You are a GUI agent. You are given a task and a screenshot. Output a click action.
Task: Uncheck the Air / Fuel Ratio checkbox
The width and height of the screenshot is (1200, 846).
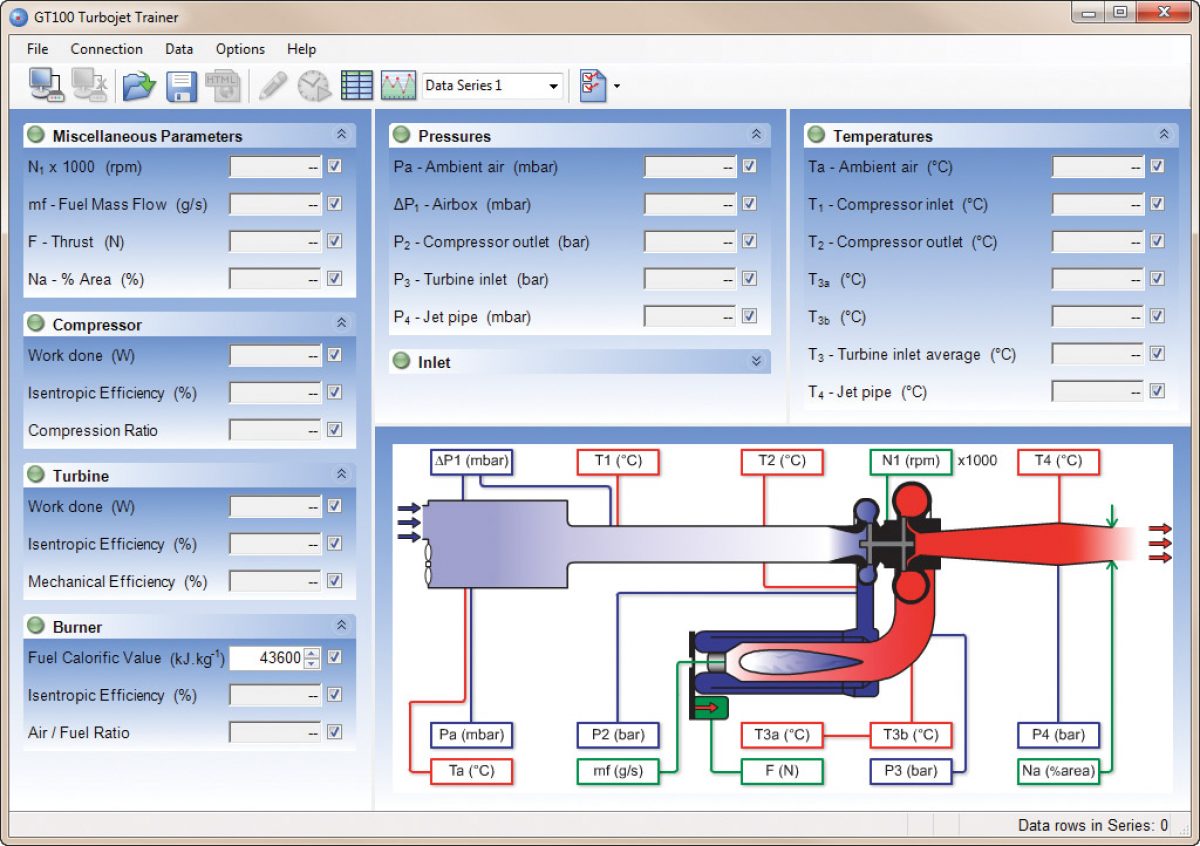(x=335, y=732)
